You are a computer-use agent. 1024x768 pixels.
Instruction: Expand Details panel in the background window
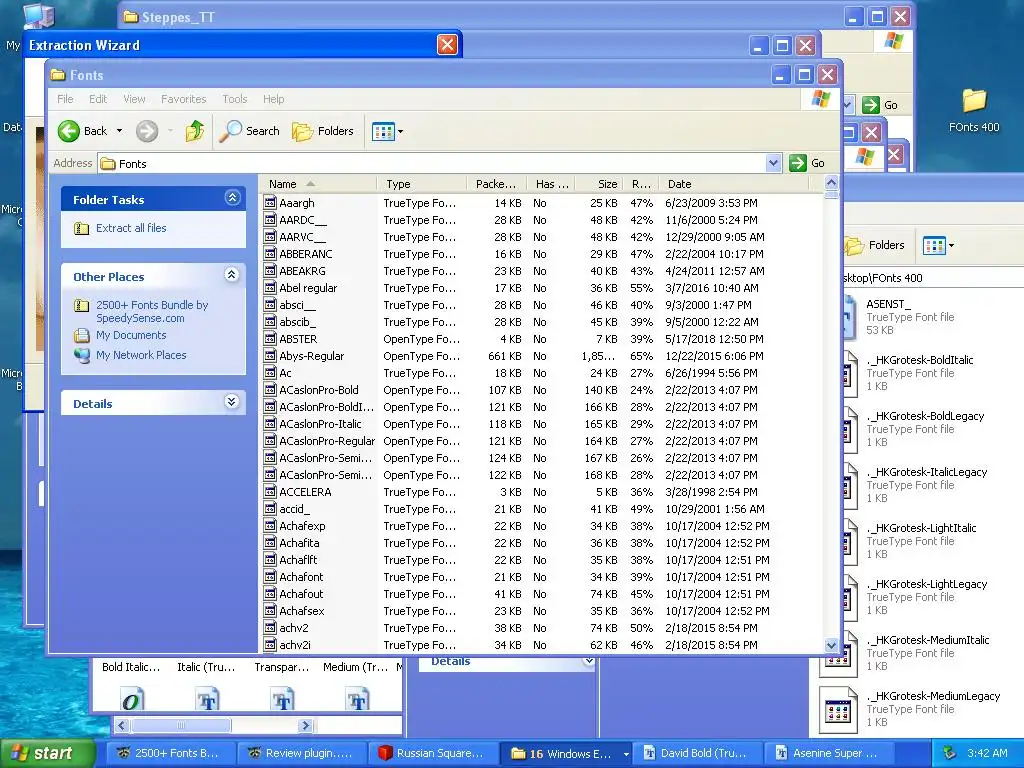coord(588,662)
